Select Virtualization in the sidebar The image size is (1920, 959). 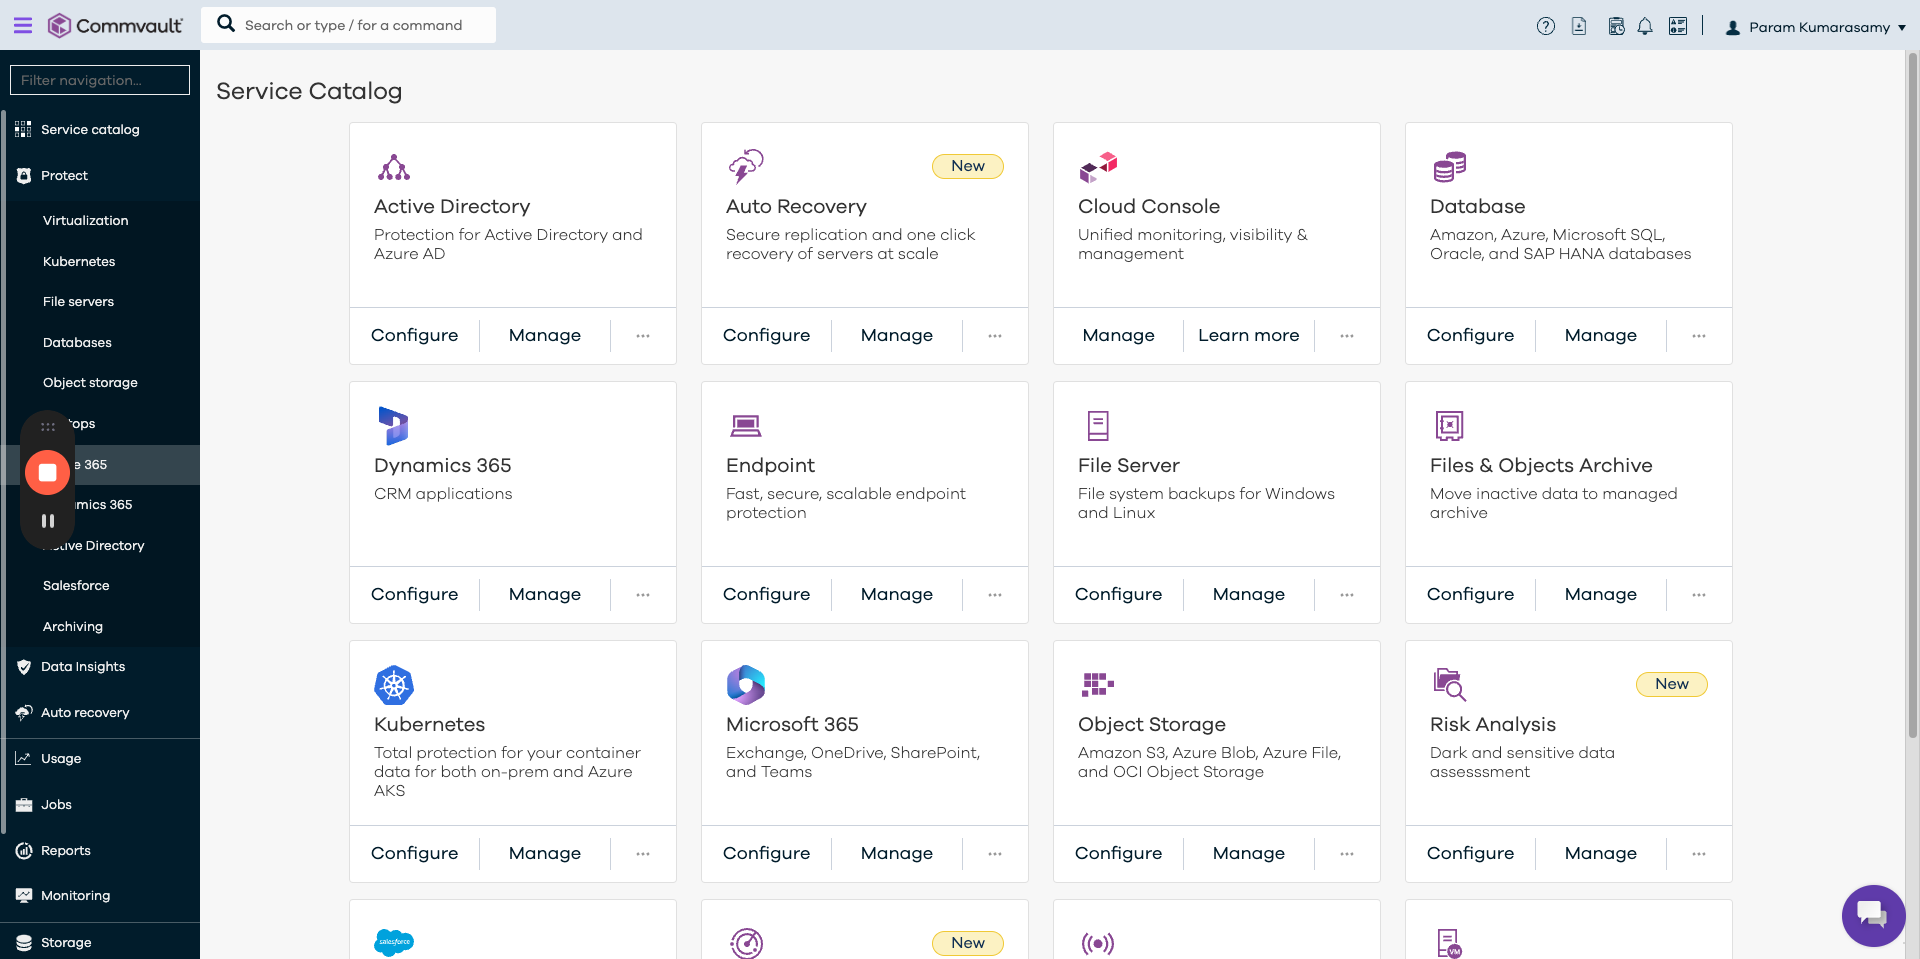point(86,221)
